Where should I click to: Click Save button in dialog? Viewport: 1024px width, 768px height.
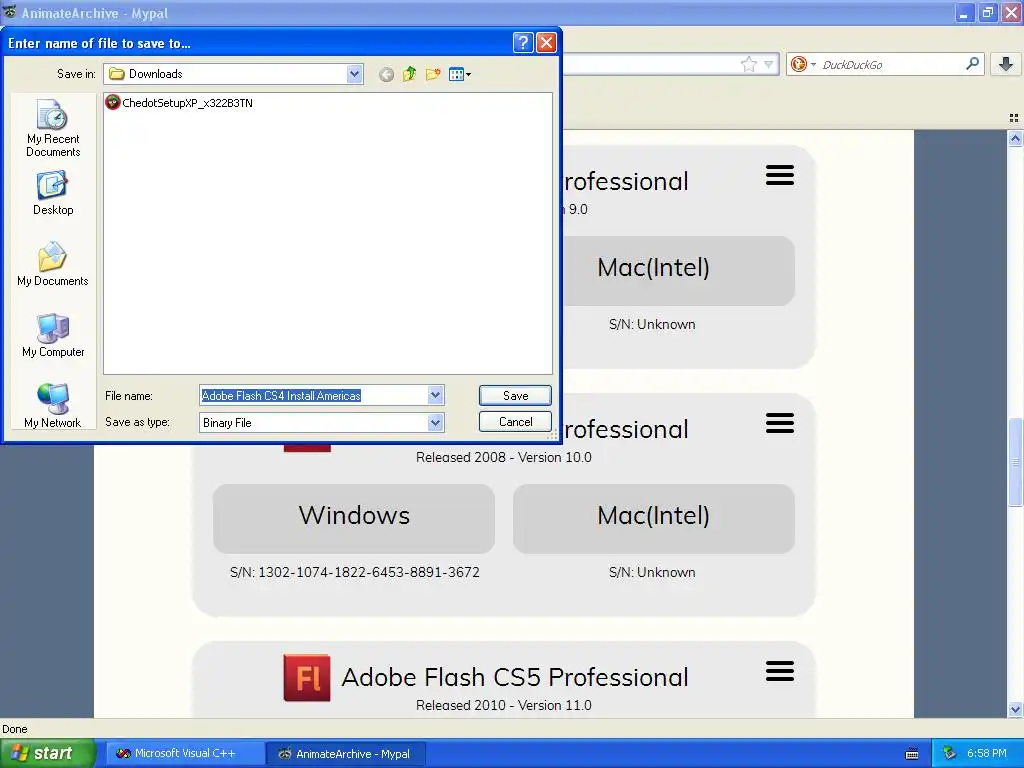[515, 395]
